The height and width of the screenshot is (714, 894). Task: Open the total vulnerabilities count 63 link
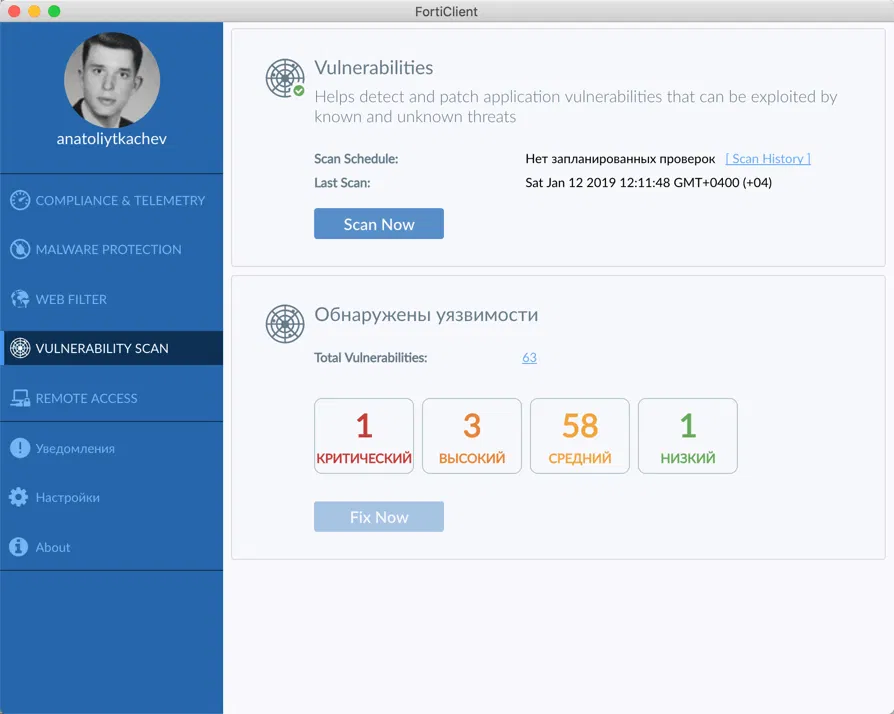click(529, 358)
